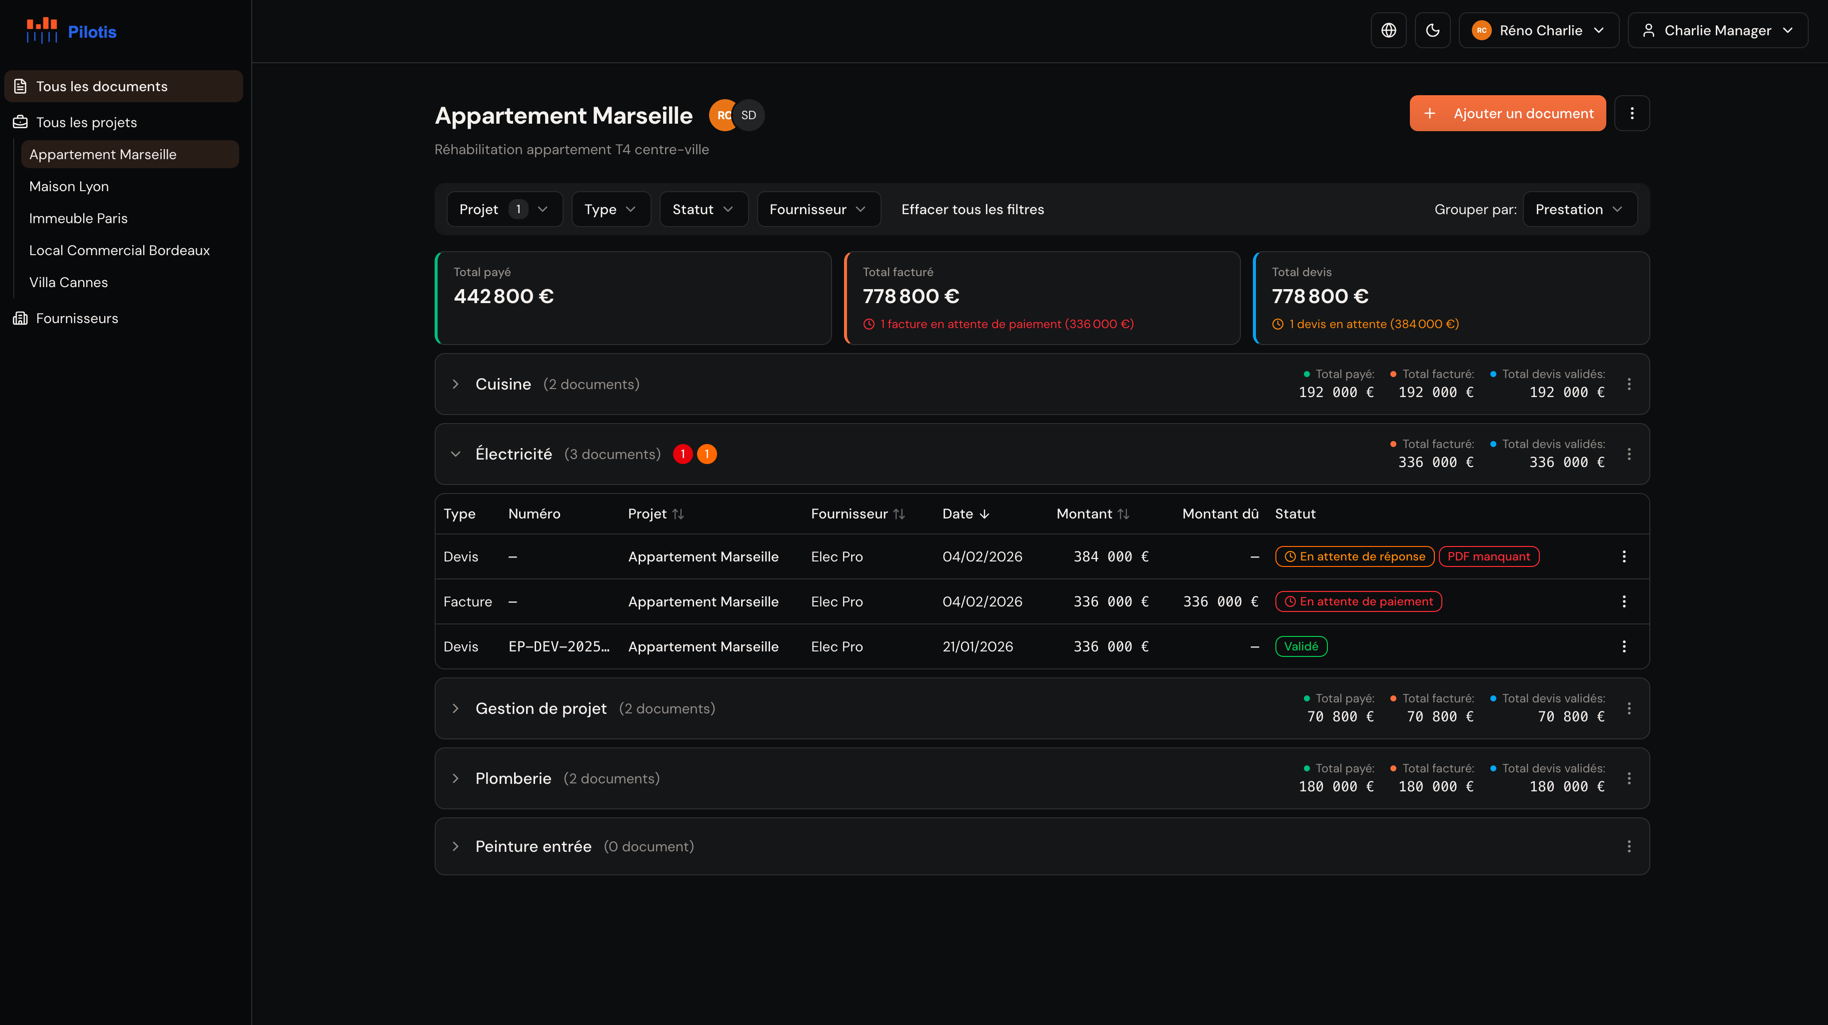This screenshot has width=1828, height=1025.
Task: Open Plomberie group three-dot menu
Action: [x=1628, y=778]
